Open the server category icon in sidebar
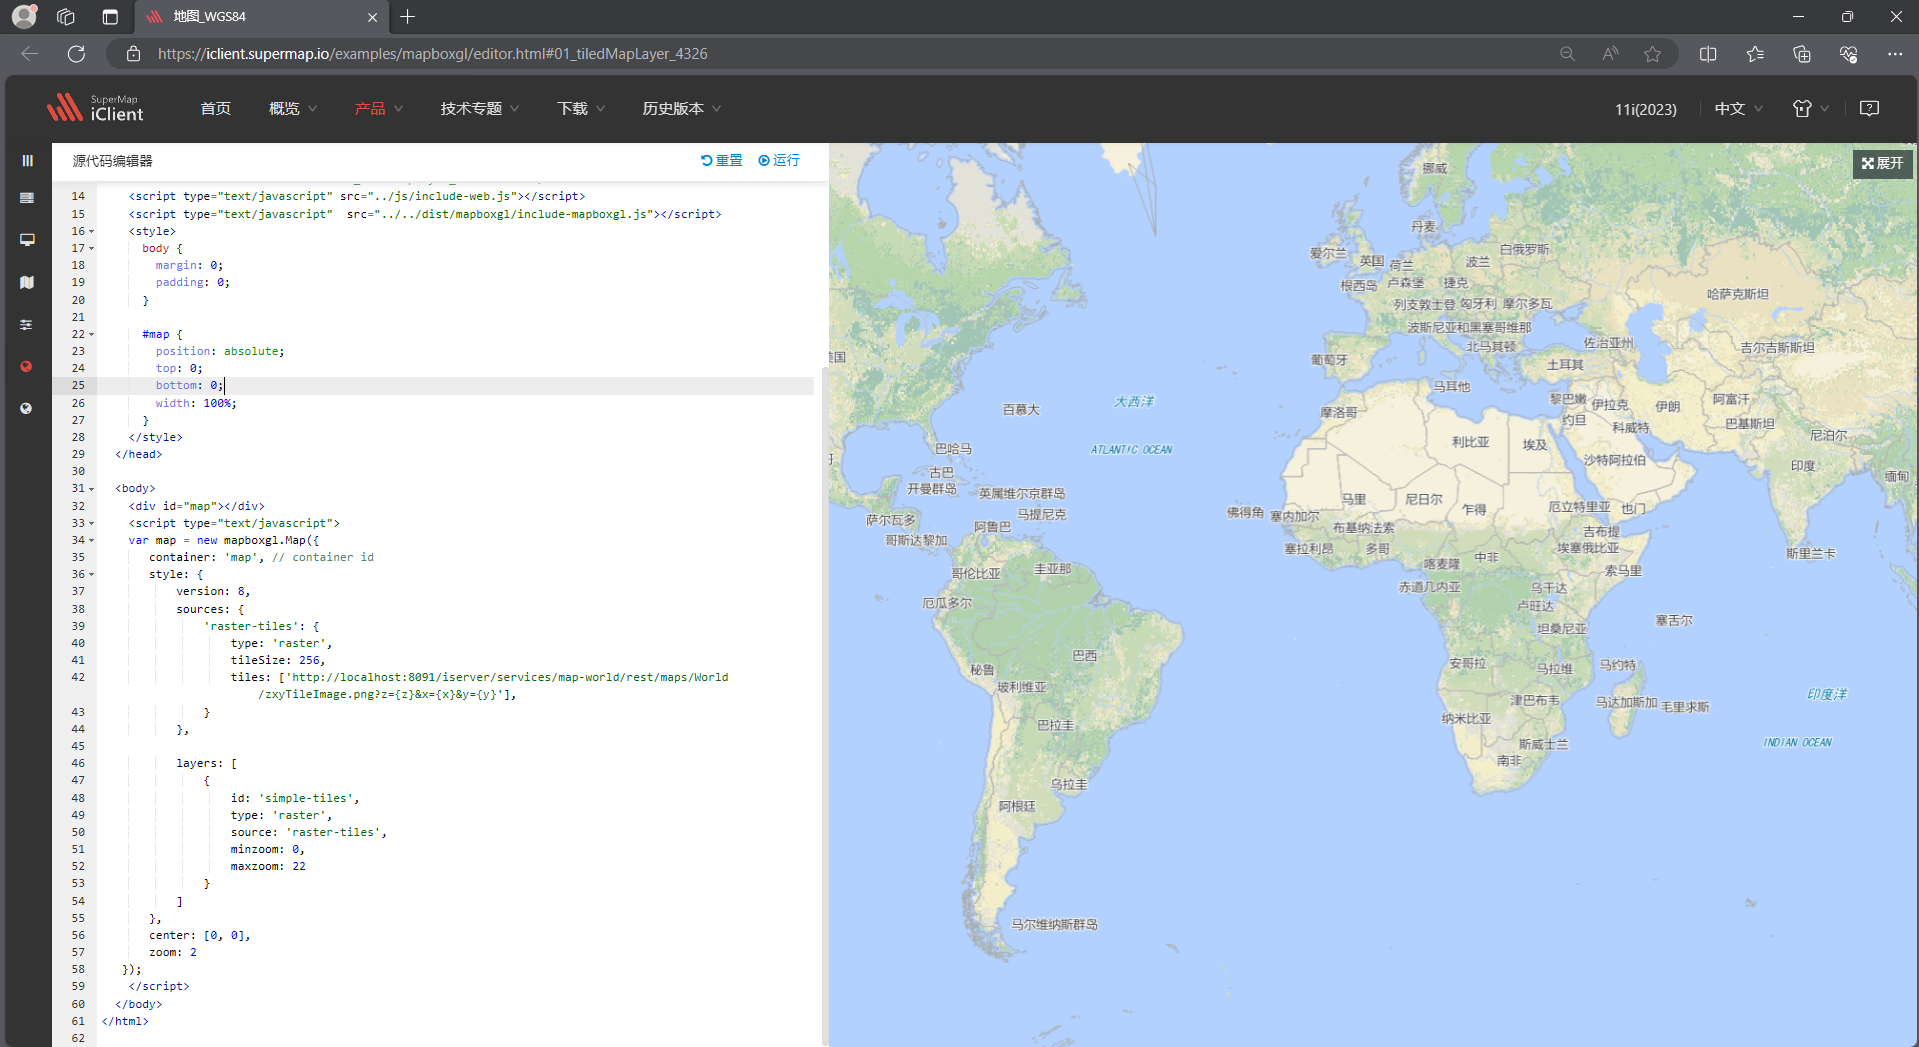Image resolution: width=1919 pixels, height=1047 pixels. click(27, 198)
